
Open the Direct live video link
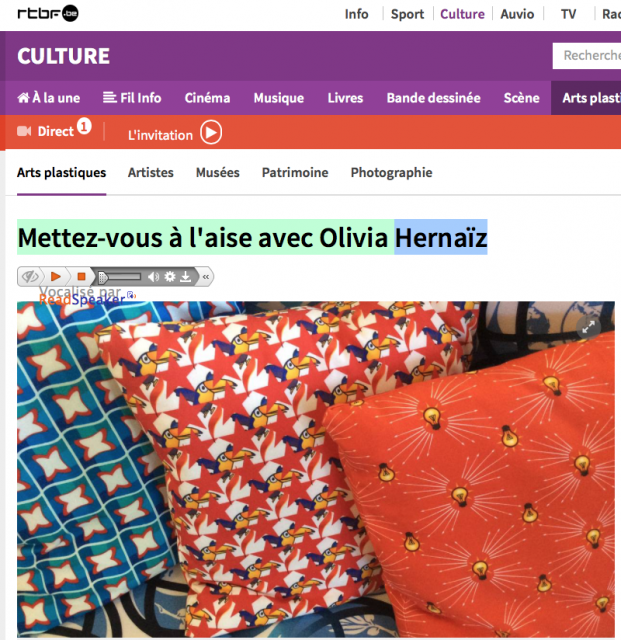click(54, 131)
